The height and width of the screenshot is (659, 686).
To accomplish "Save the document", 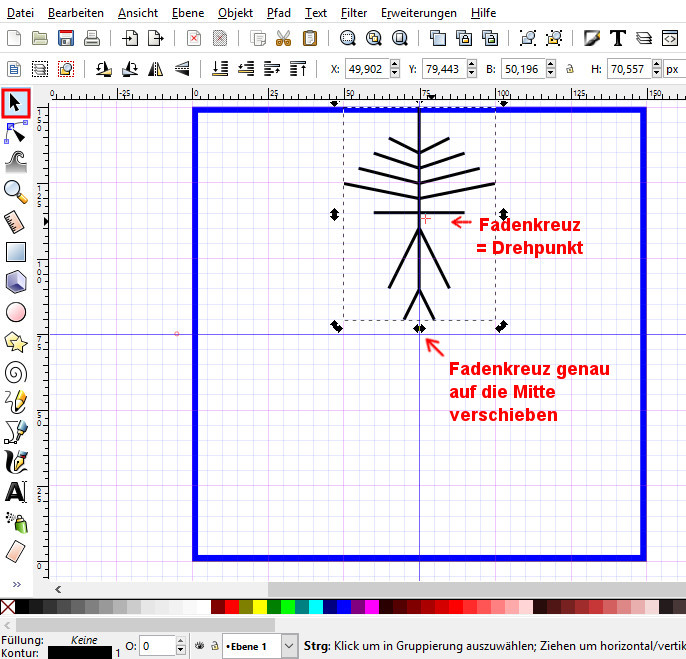I will [66, 38].
